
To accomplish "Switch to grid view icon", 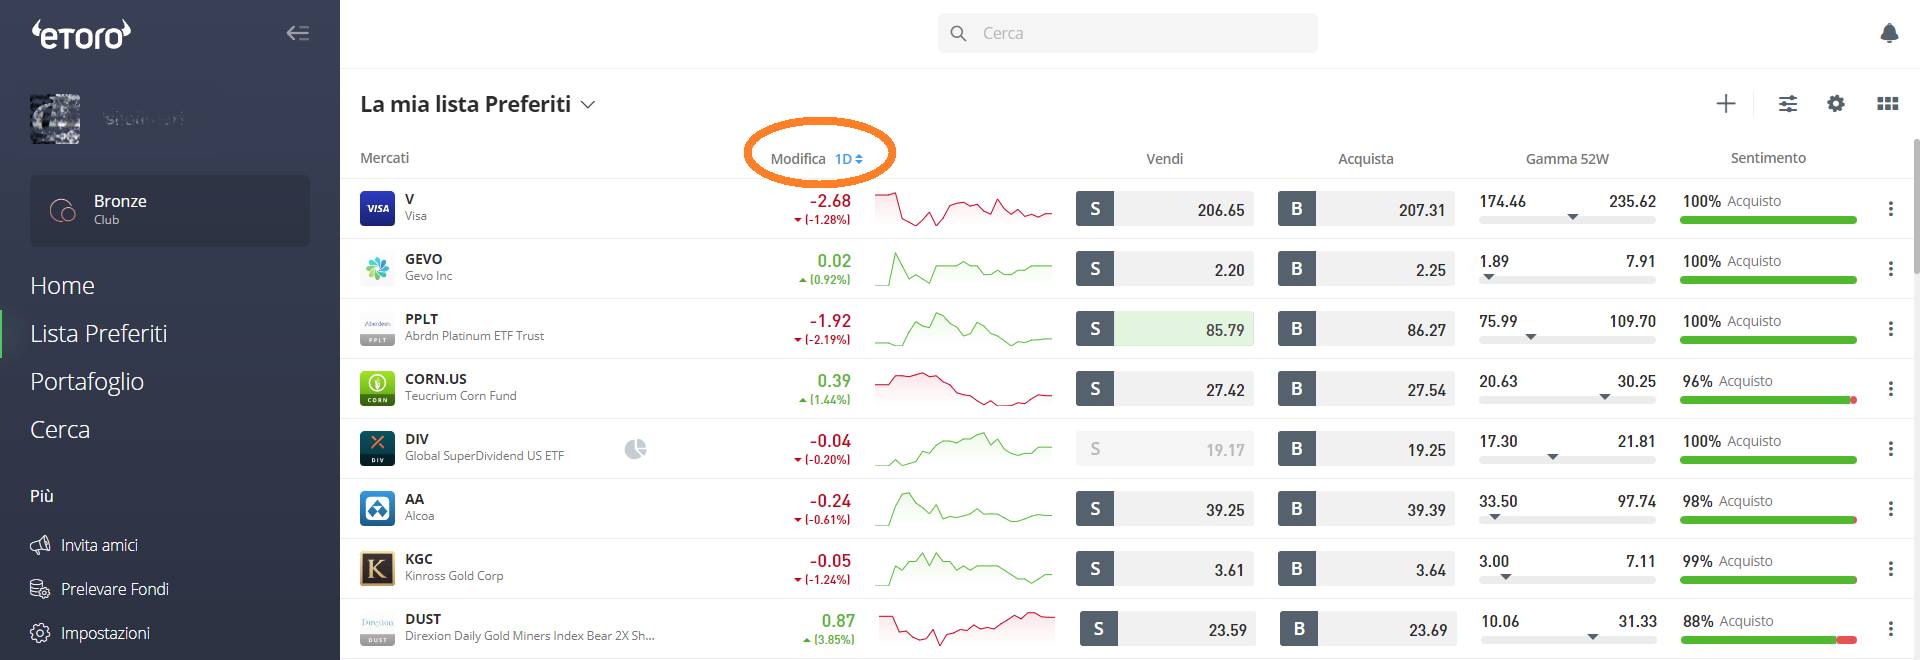I will 1888,103.
